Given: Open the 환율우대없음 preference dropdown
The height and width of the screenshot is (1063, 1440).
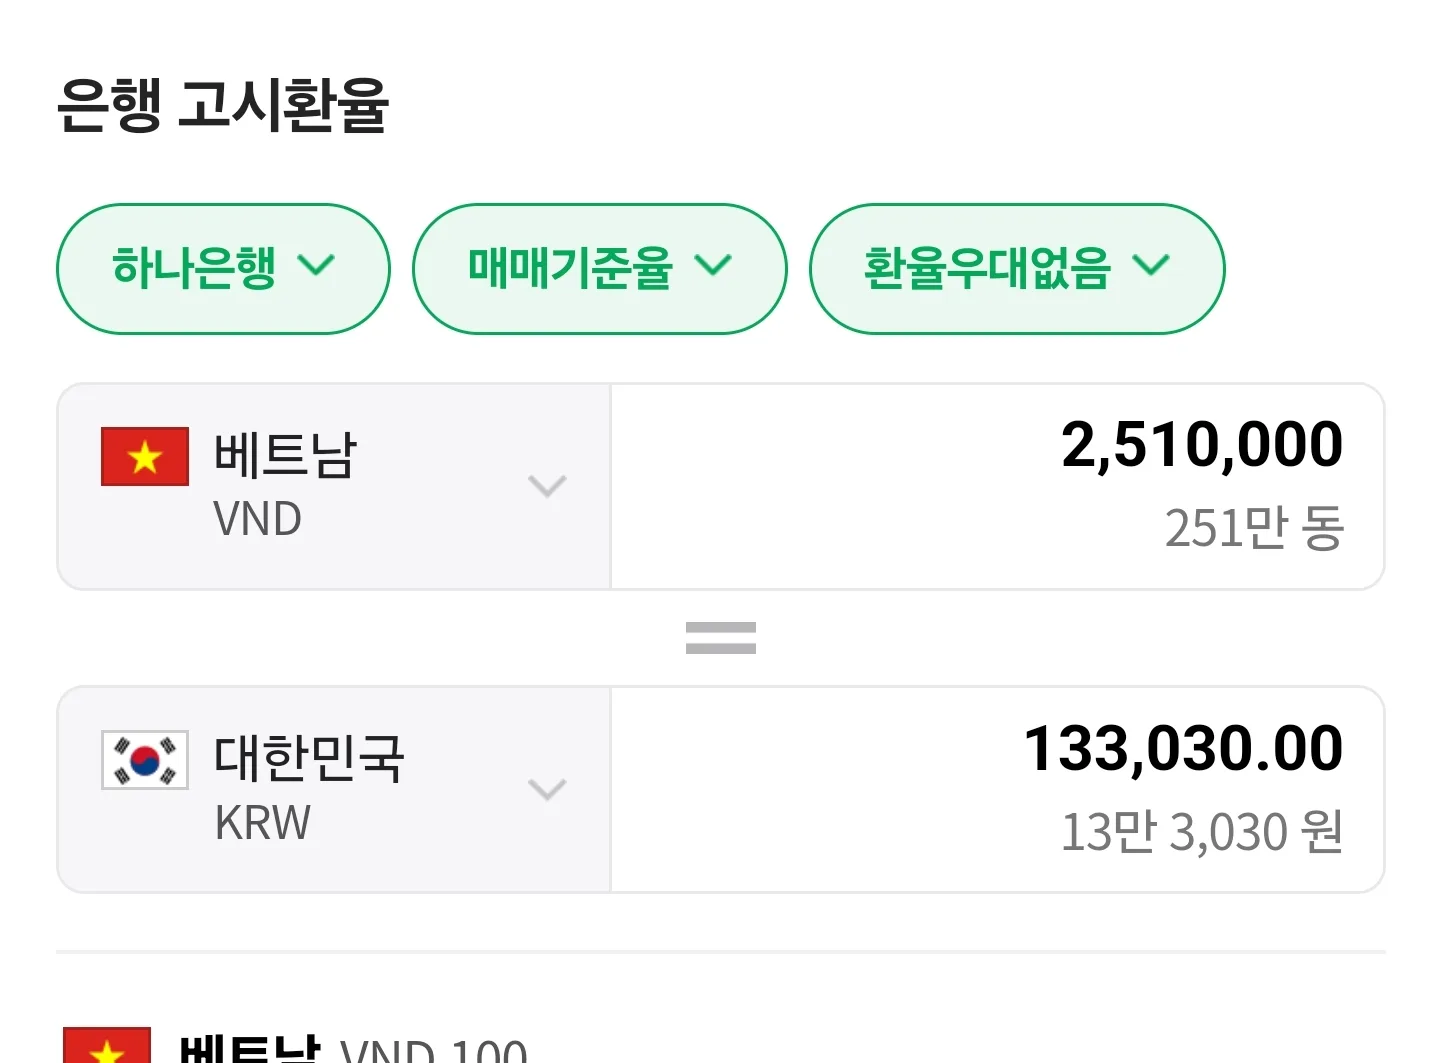Looking at the screenshot, I should pos(1017,269).
